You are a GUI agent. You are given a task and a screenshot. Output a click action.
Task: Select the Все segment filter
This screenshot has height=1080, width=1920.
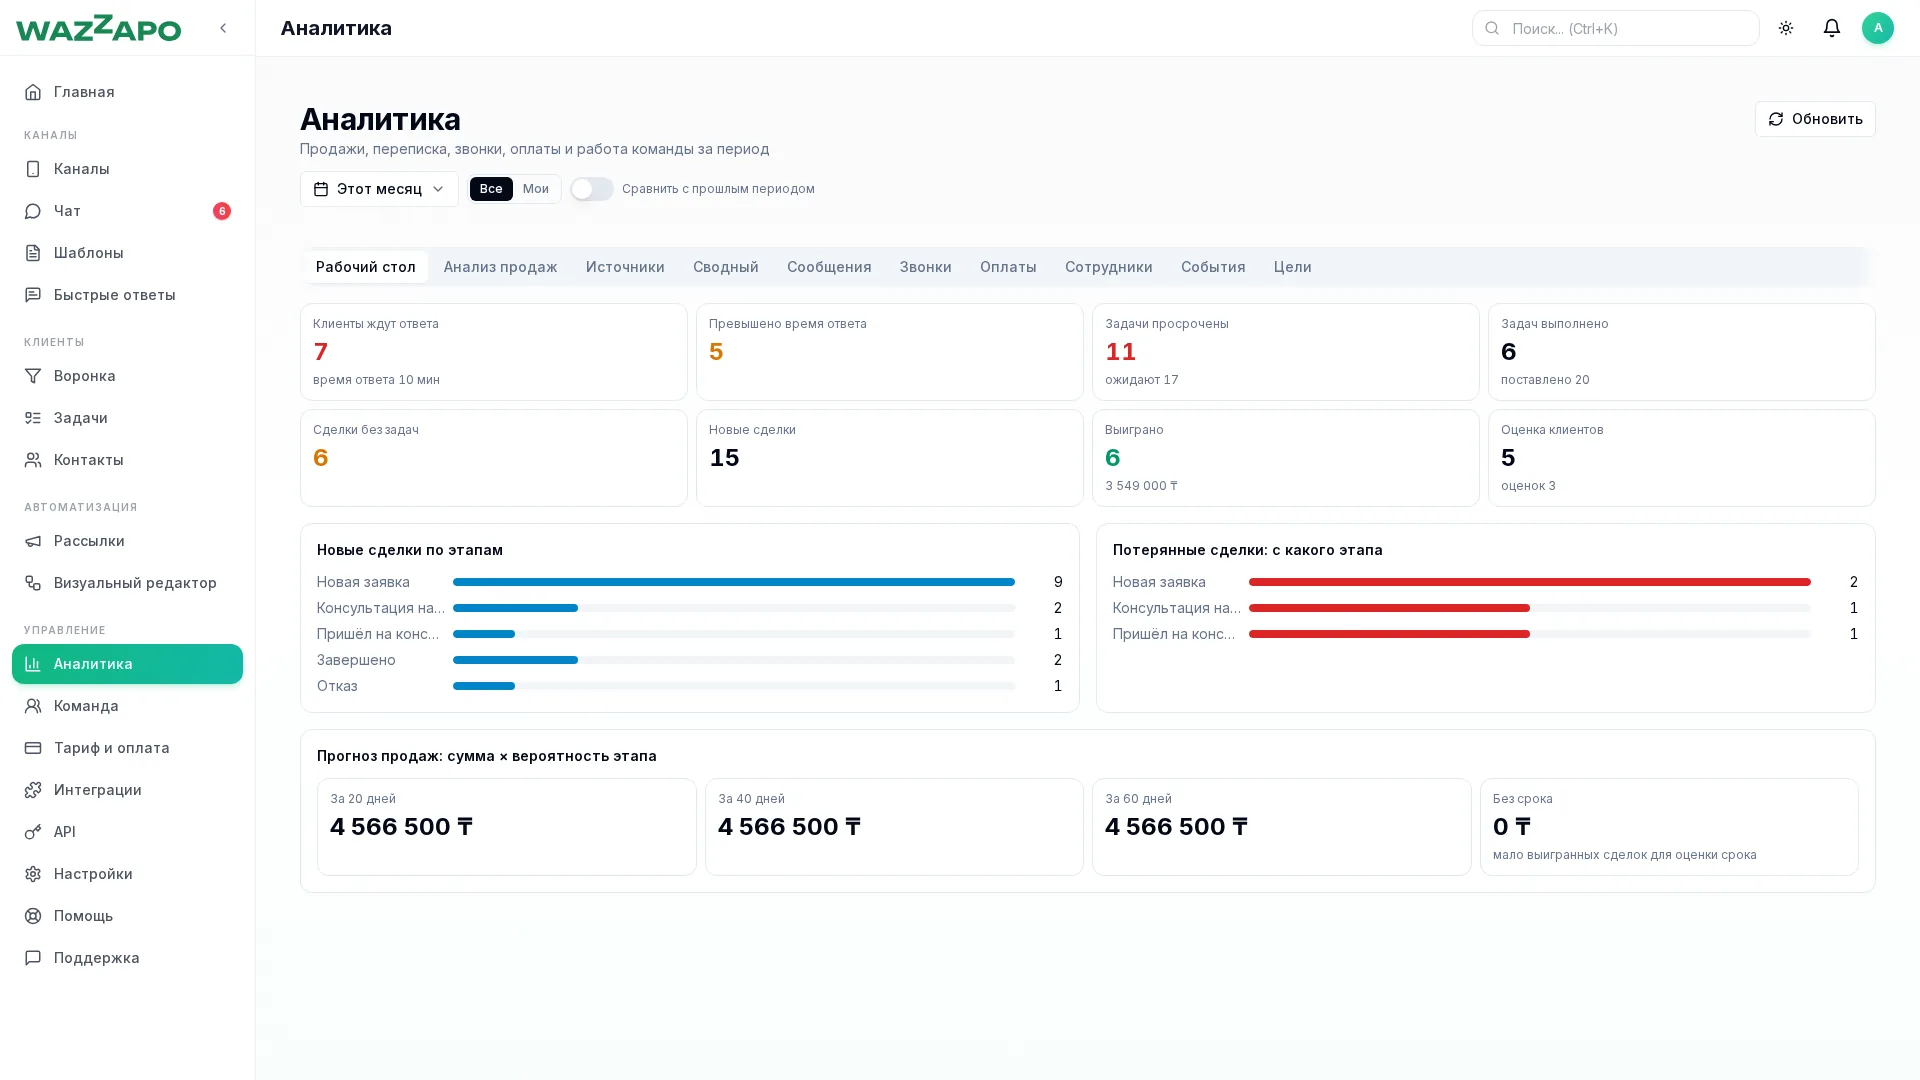click(x=491, y=189)
